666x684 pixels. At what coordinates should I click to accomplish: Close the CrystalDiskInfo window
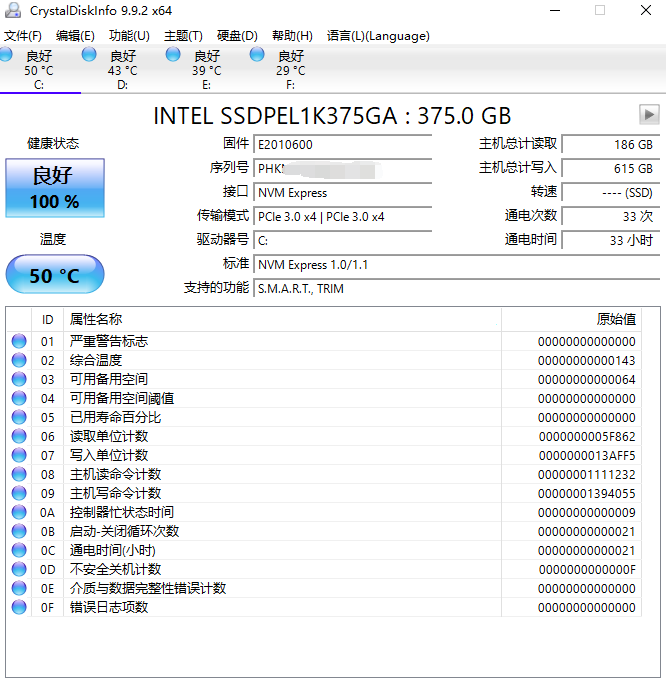(646, 10)
